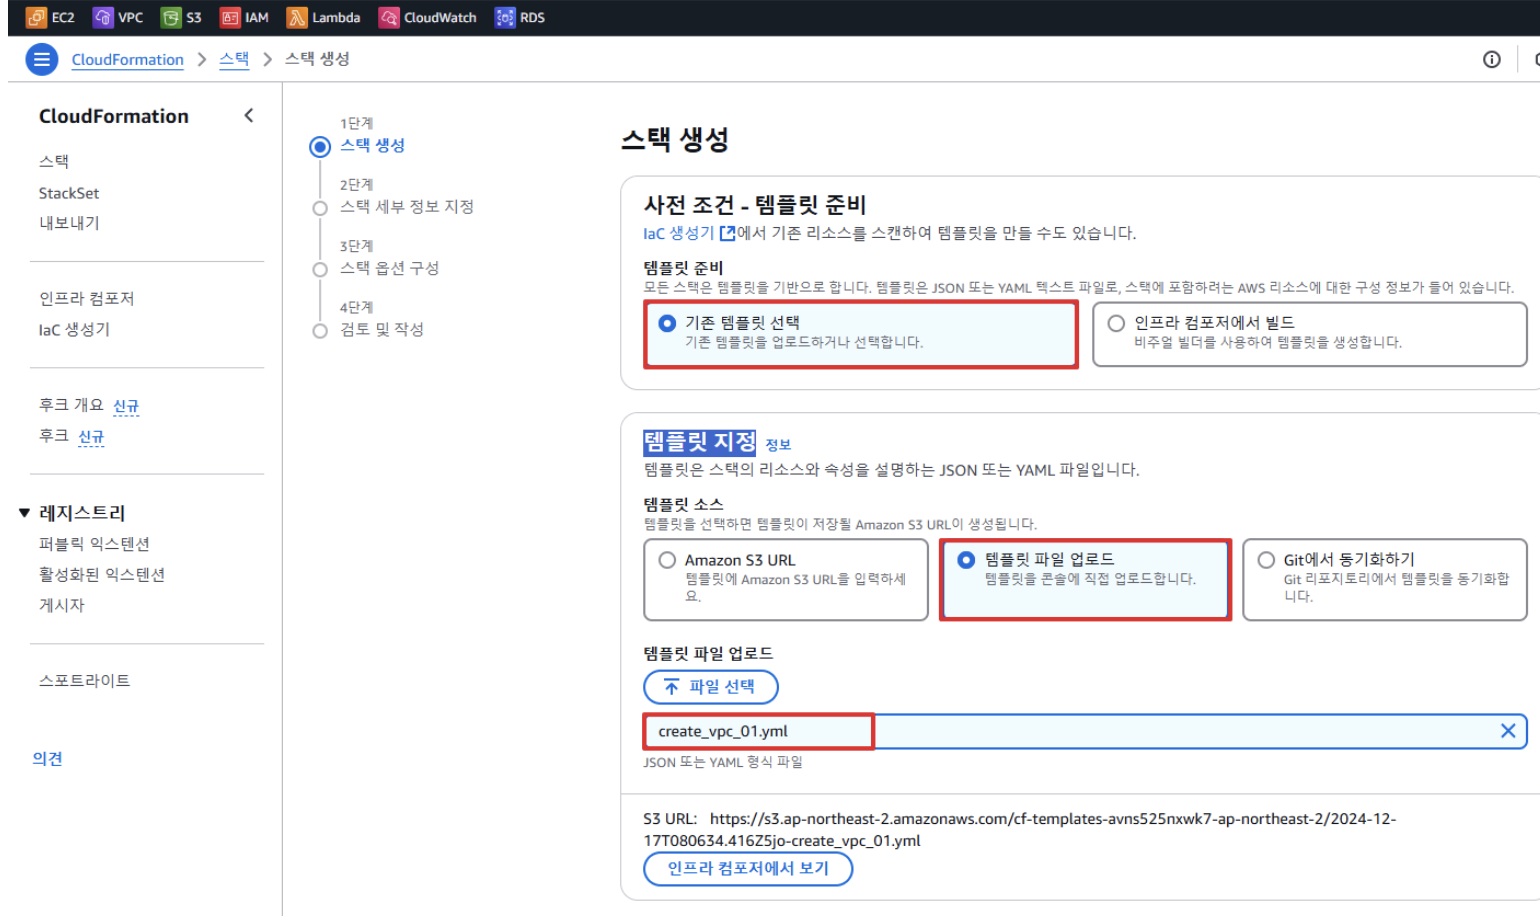
Task: Open the 정보 link beside 템플릿 지정
Action: pos(778,445)
